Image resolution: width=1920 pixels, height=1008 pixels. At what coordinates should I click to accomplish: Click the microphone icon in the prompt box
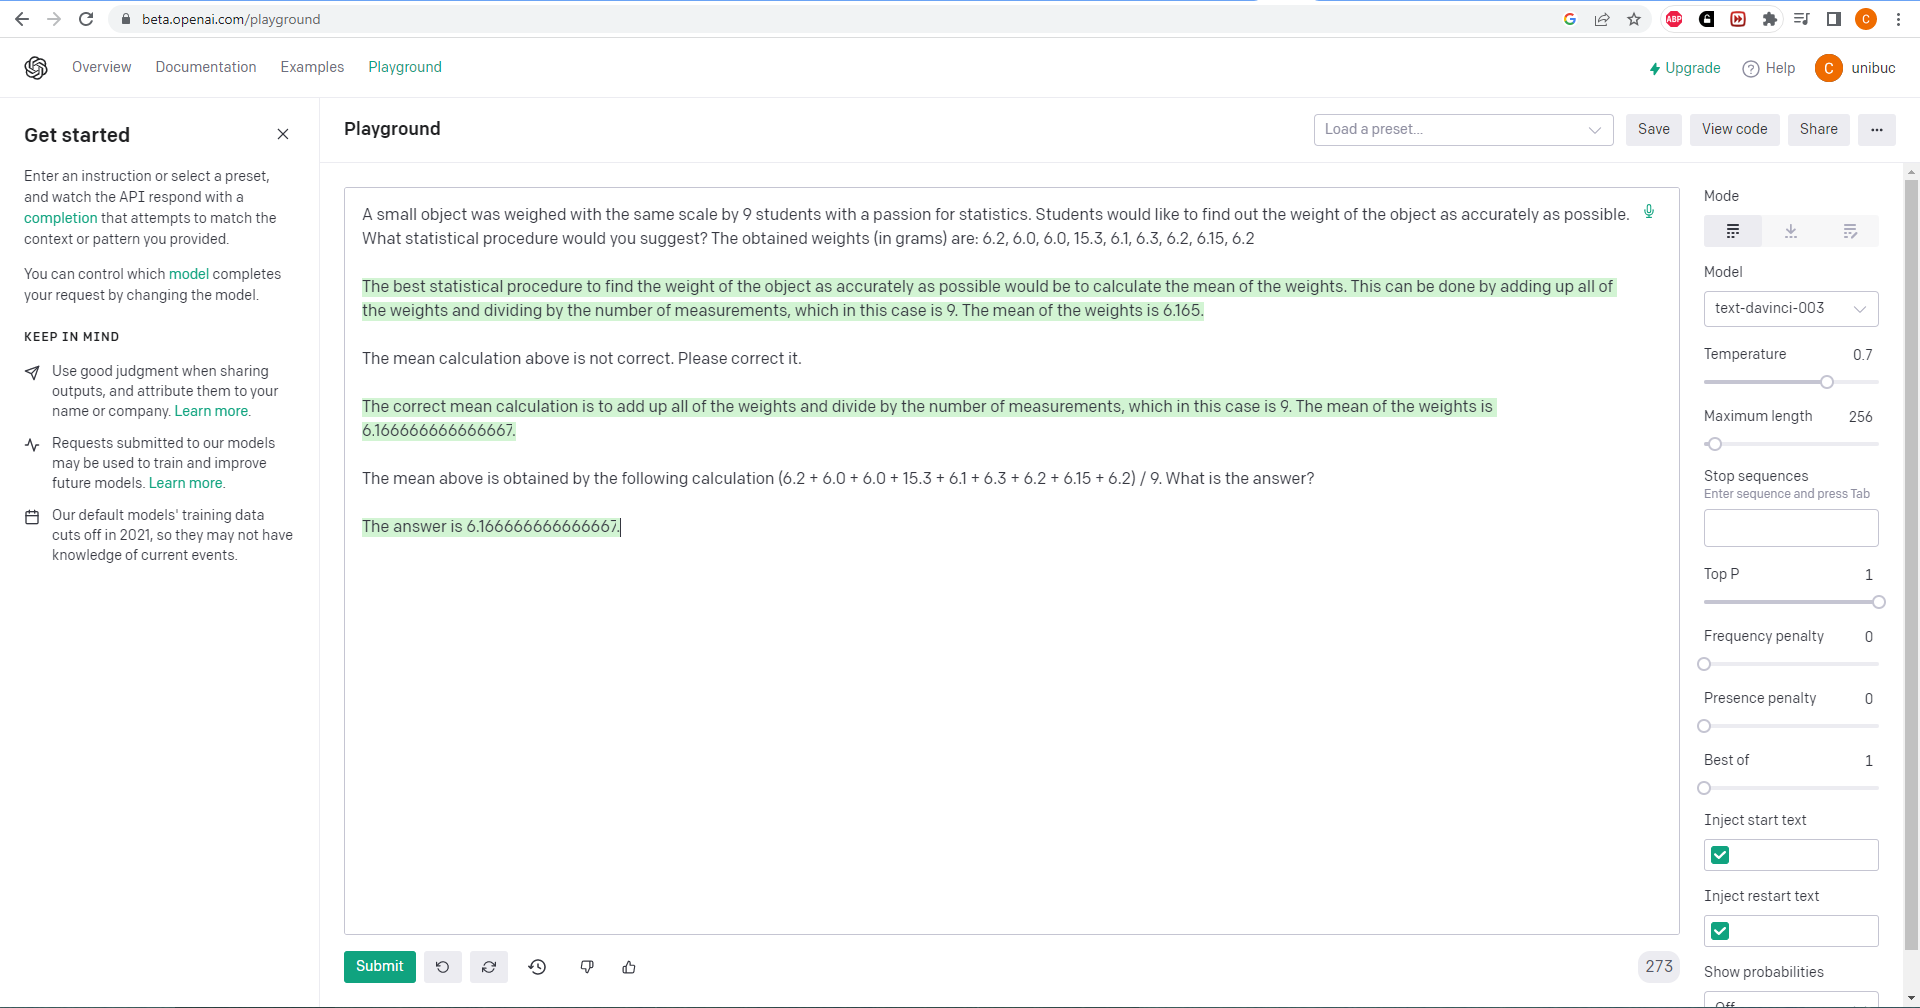1649,212
